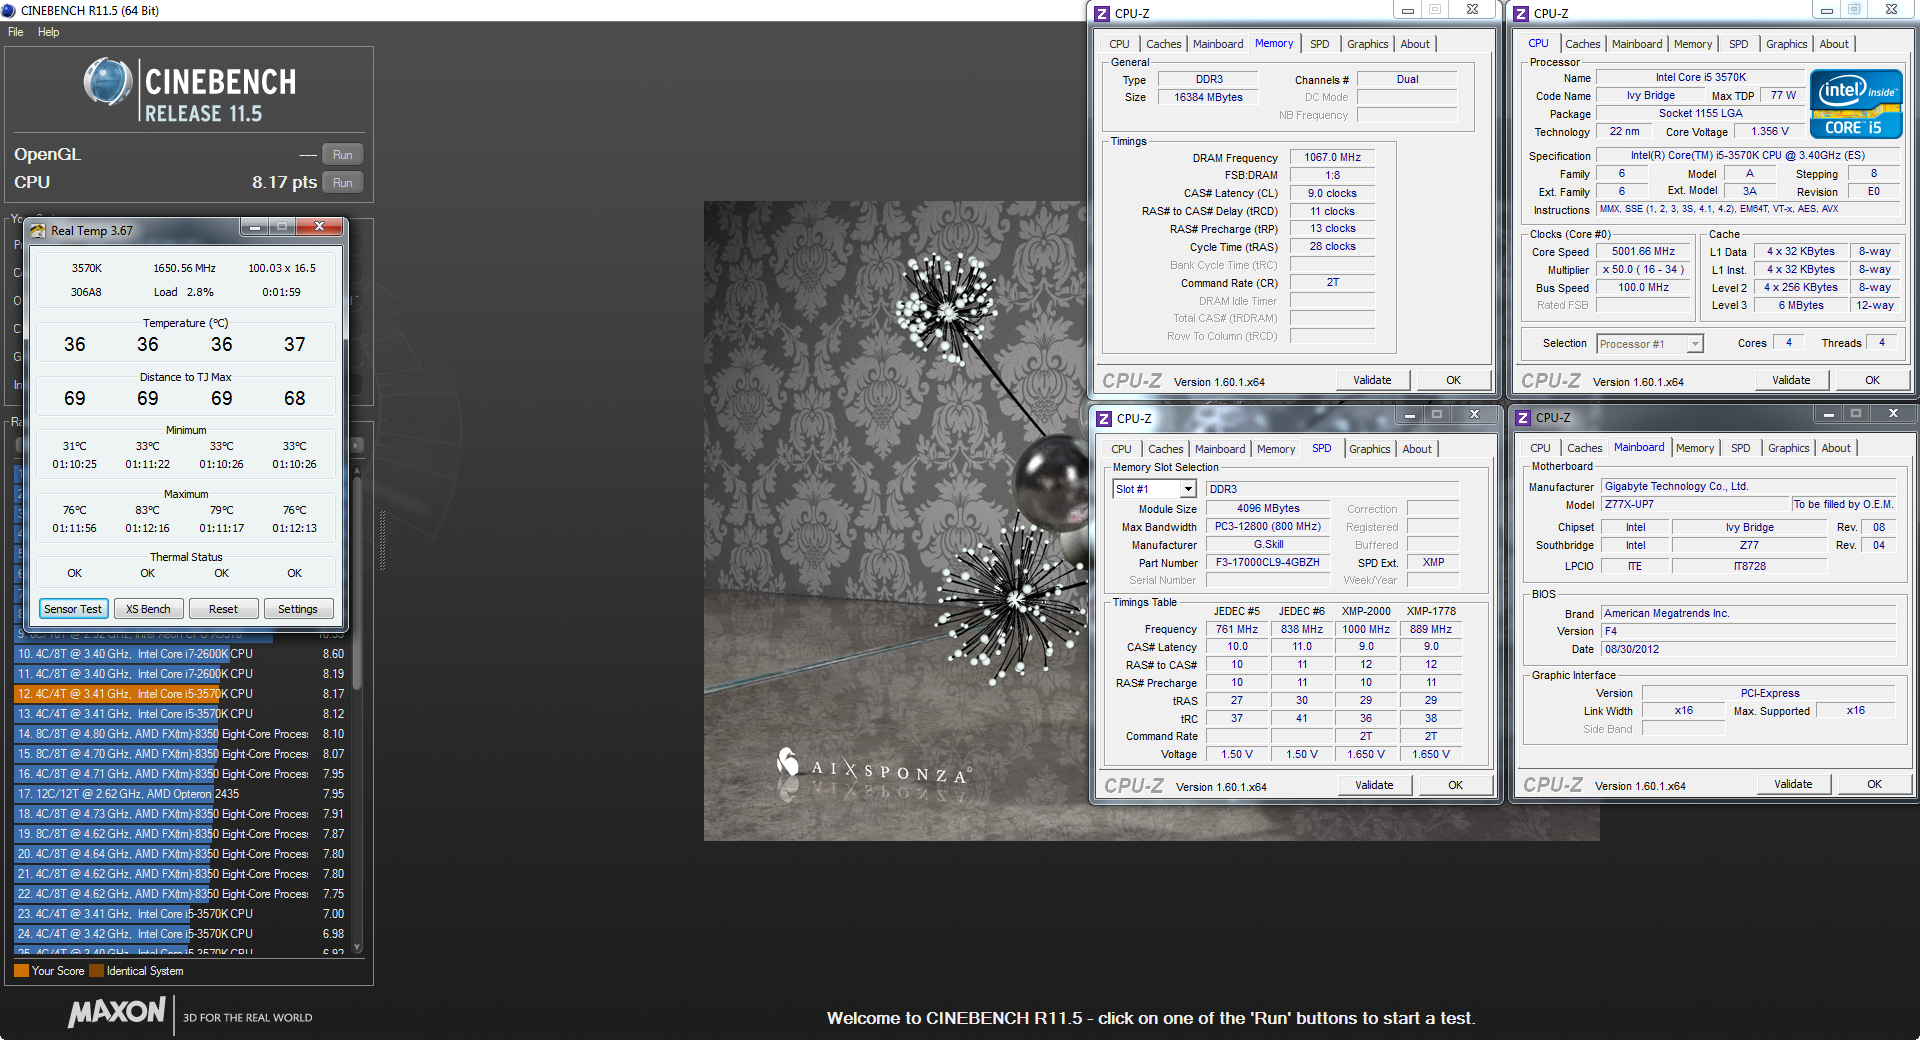1920x1040 pixels.
Task: Open Graphics tab in the Memory CPU-Z window
Action: [x=1367, y=44]
